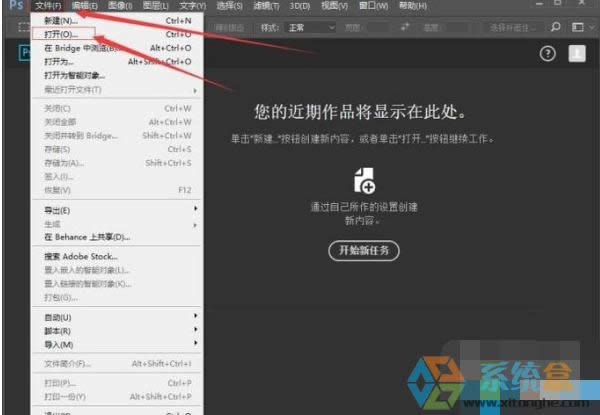Expand the 导出(E) submenu
600x415 pixels.
pyautogui.click(x=60, y=211)
